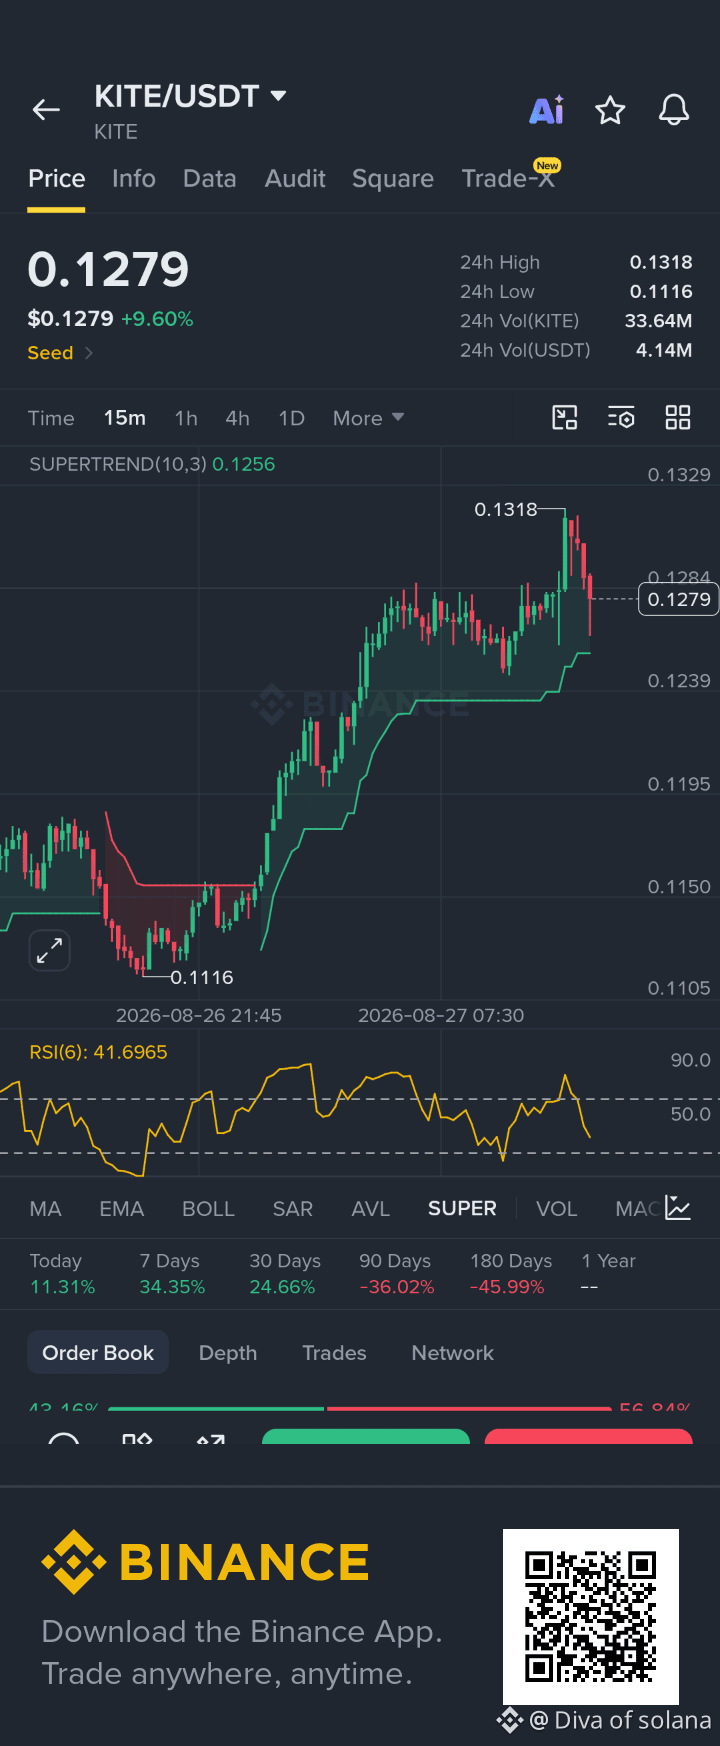The image size is (720, 1746).
Task: Scan the Binance QR code
Action: [591, 1616]
